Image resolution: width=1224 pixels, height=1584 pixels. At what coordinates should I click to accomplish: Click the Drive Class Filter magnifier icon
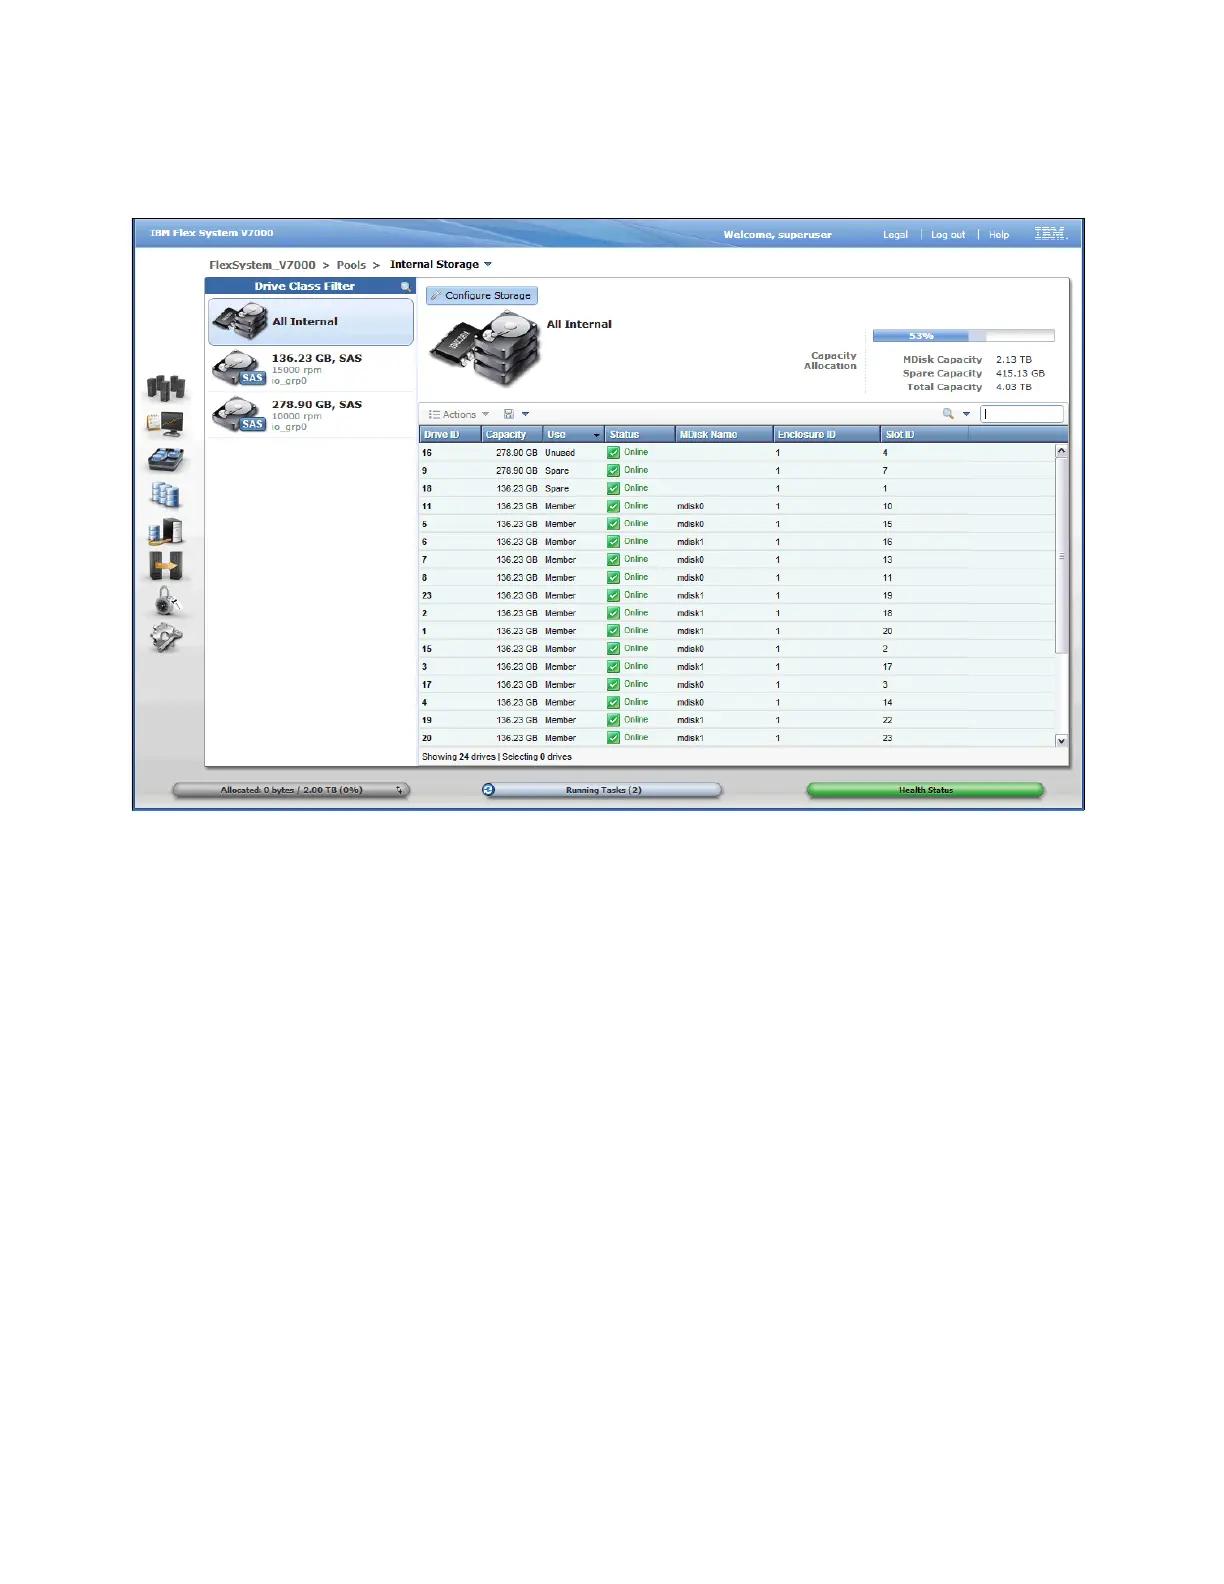[406, 287]
